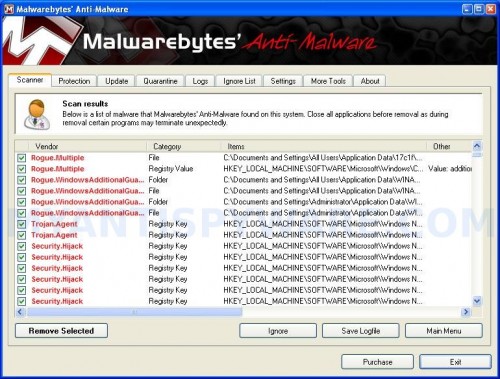
Task: Click the Malwarebytes title bar logo icon
Action: coord(9,9)
